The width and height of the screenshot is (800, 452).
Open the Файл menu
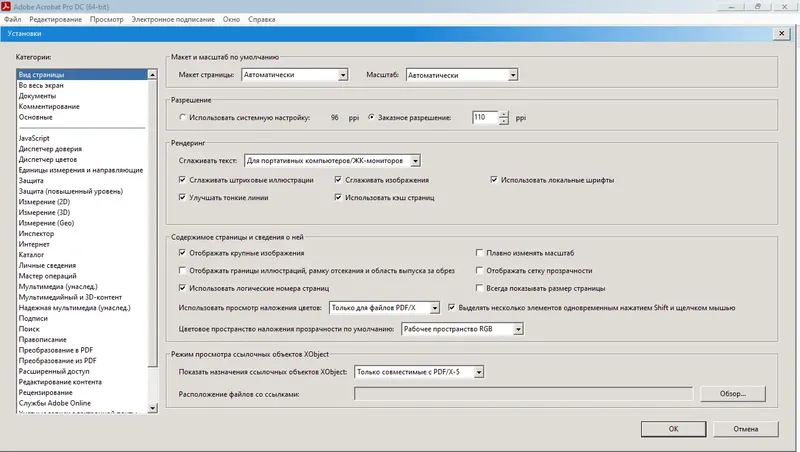click(x=12, y=19)
